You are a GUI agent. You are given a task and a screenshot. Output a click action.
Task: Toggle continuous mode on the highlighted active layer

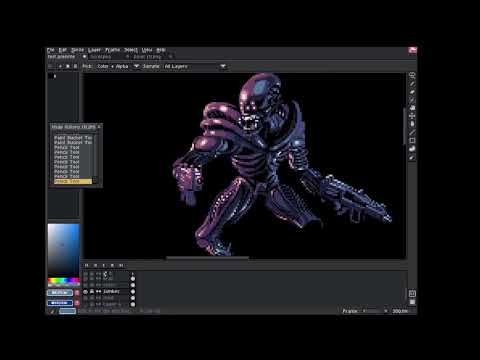pos(99,291)
